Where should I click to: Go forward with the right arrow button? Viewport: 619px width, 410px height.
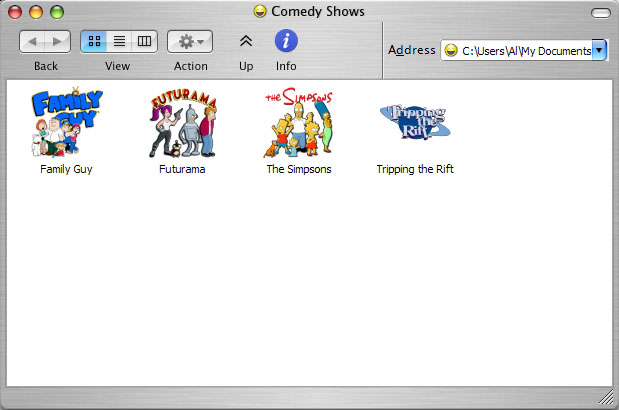tap(58, 41)
